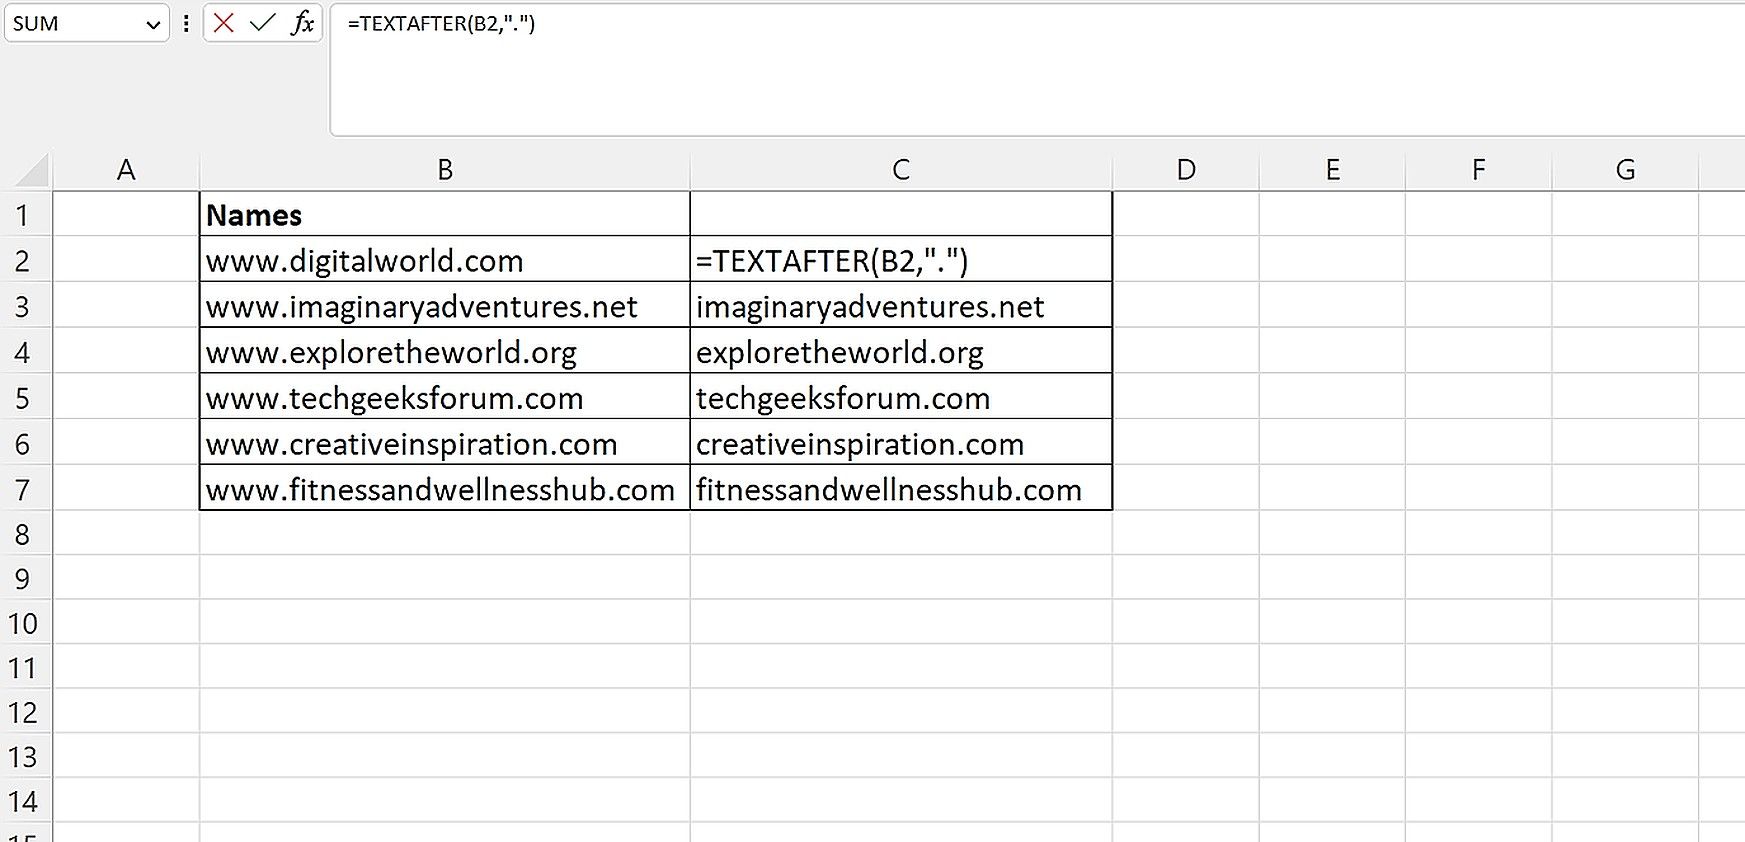The width and height of the screenshot is (1745, 842).
Task: Confirm the formula with the checkmark button
Action: tap(262, 23)
